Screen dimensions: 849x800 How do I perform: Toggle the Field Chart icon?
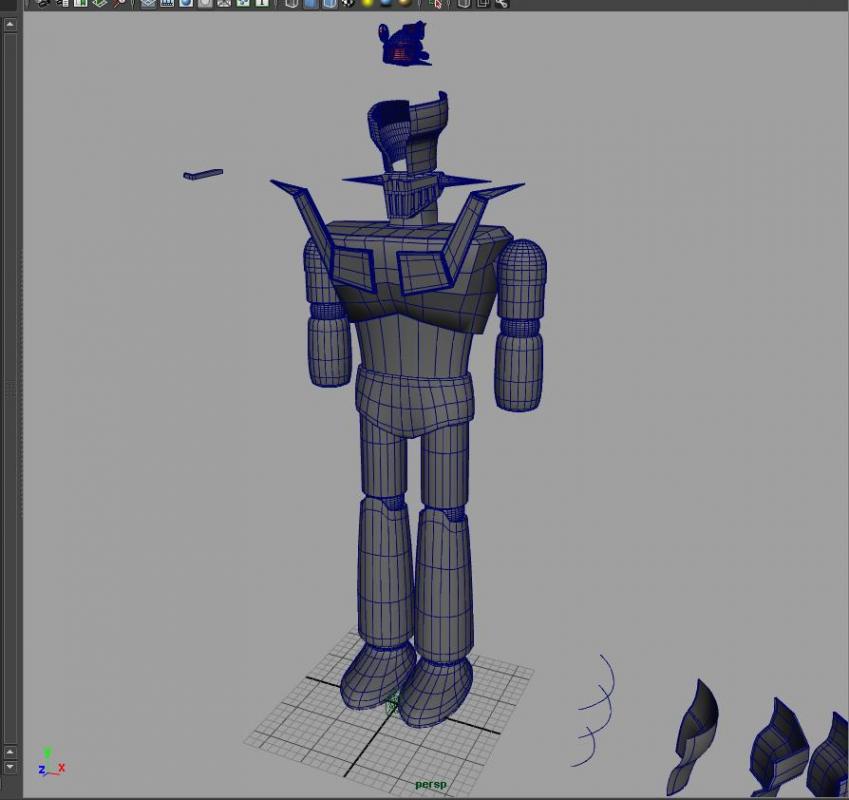[x=224, y=3]
